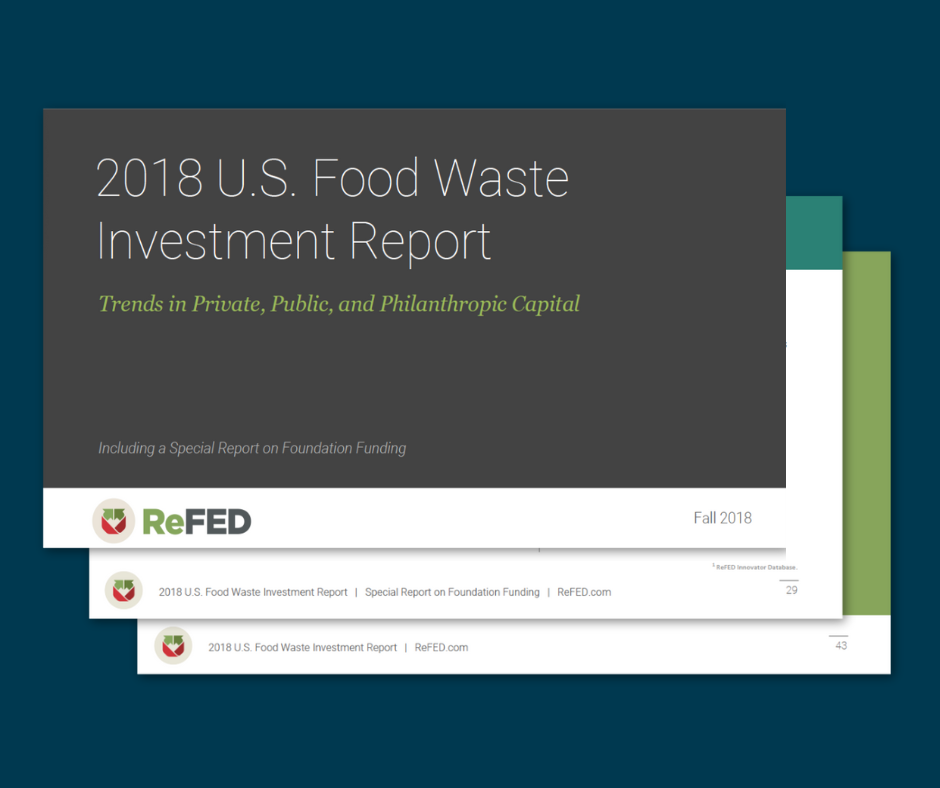Click the page number 29
The width and height of the screenshot is (940, 788).
coord(791,590)
